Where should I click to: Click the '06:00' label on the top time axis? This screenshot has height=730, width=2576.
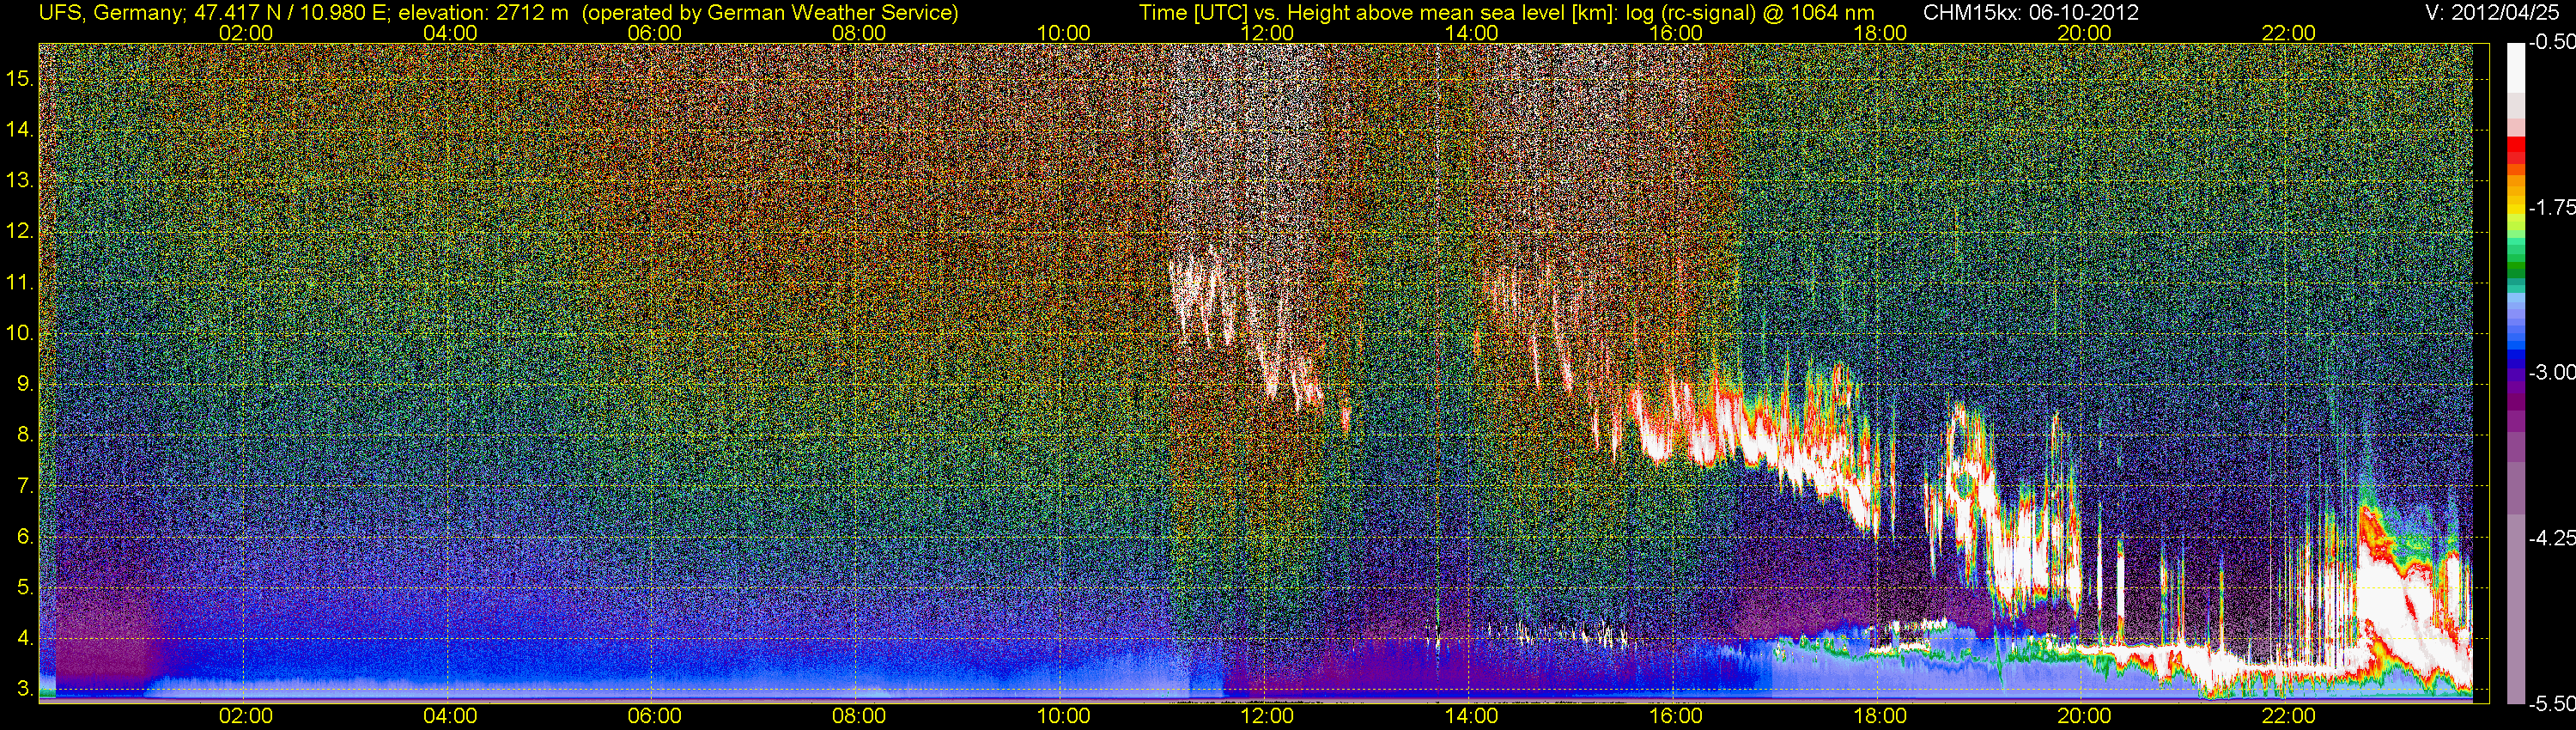click(654, 33)
